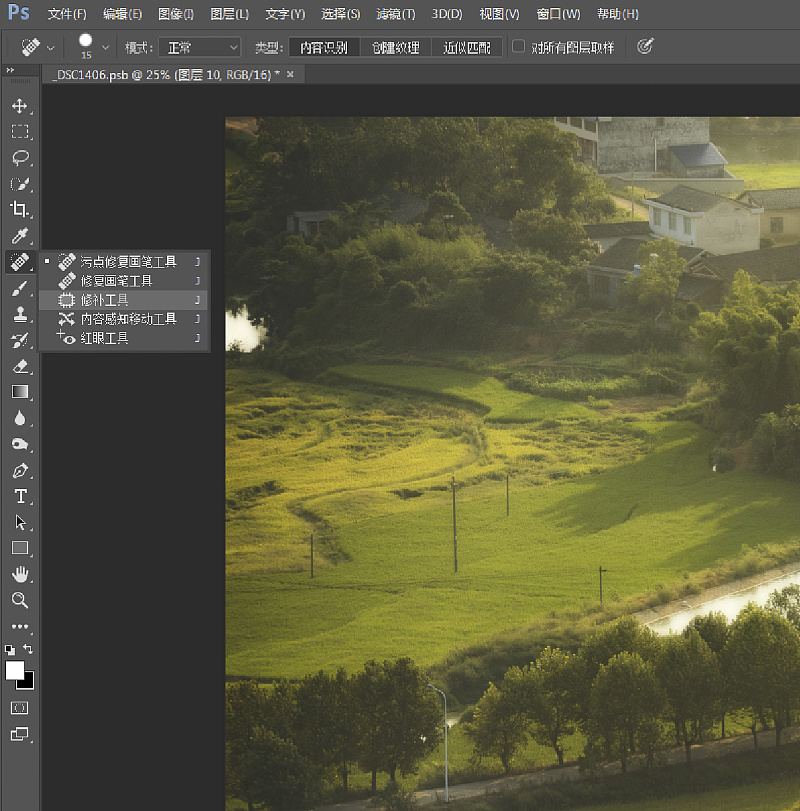Screen dimensions: 800x811
Task: Choose Content-Aware Move tool from flyout
Action: [124, 319]
